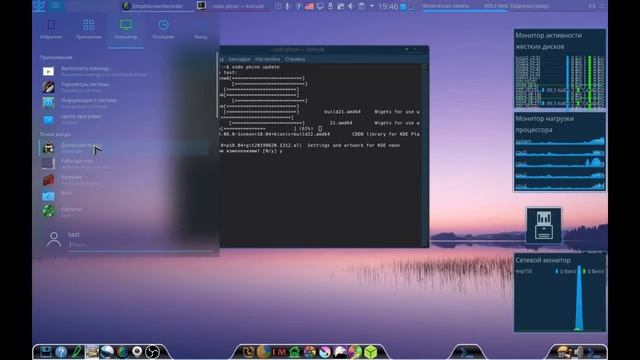640x360 pixels.
Task: Focus the launcher search field
Action: (141, 245)
